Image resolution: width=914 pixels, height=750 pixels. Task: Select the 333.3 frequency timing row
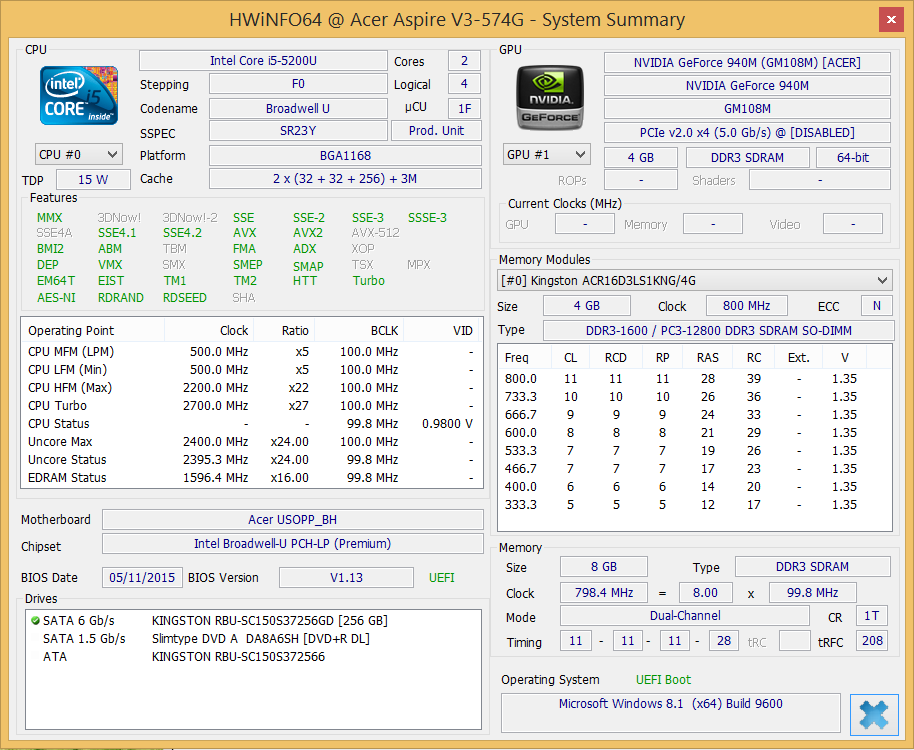point(694,505)
